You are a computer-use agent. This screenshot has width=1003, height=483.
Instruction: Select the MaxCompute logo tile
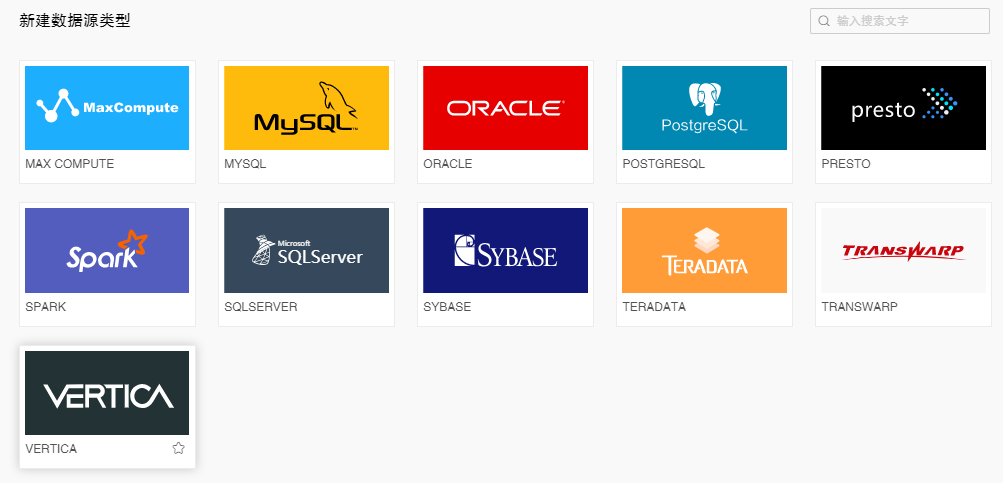(107, 107)
